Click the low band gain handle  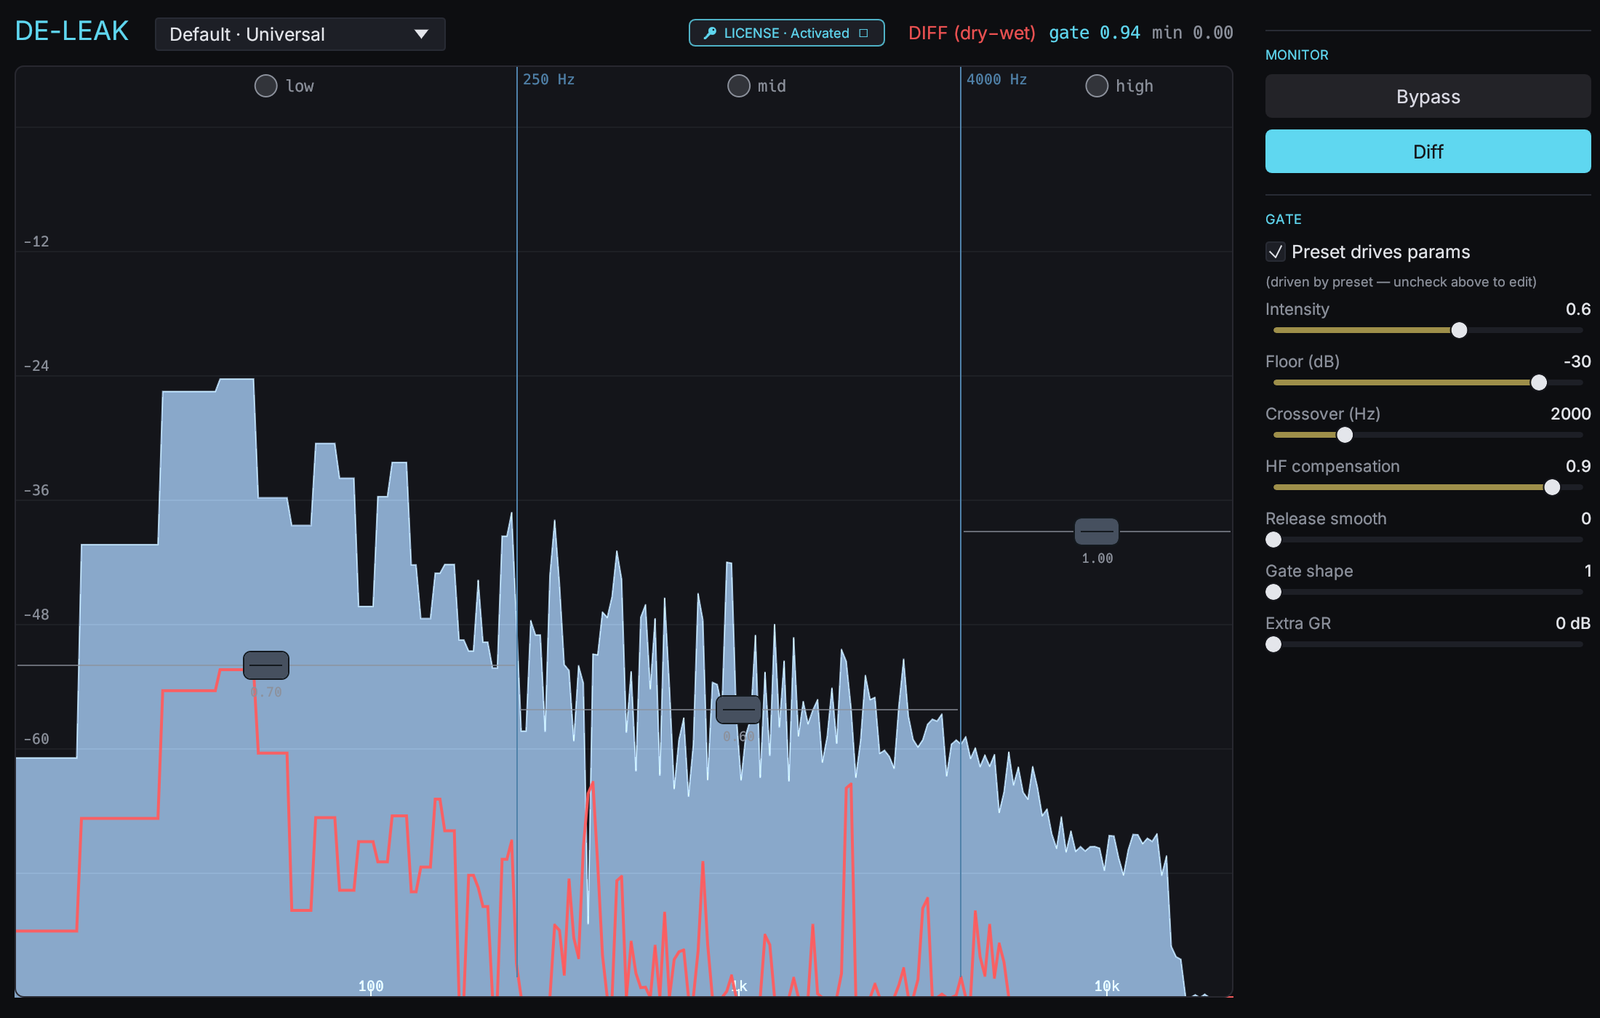point(266,665)
